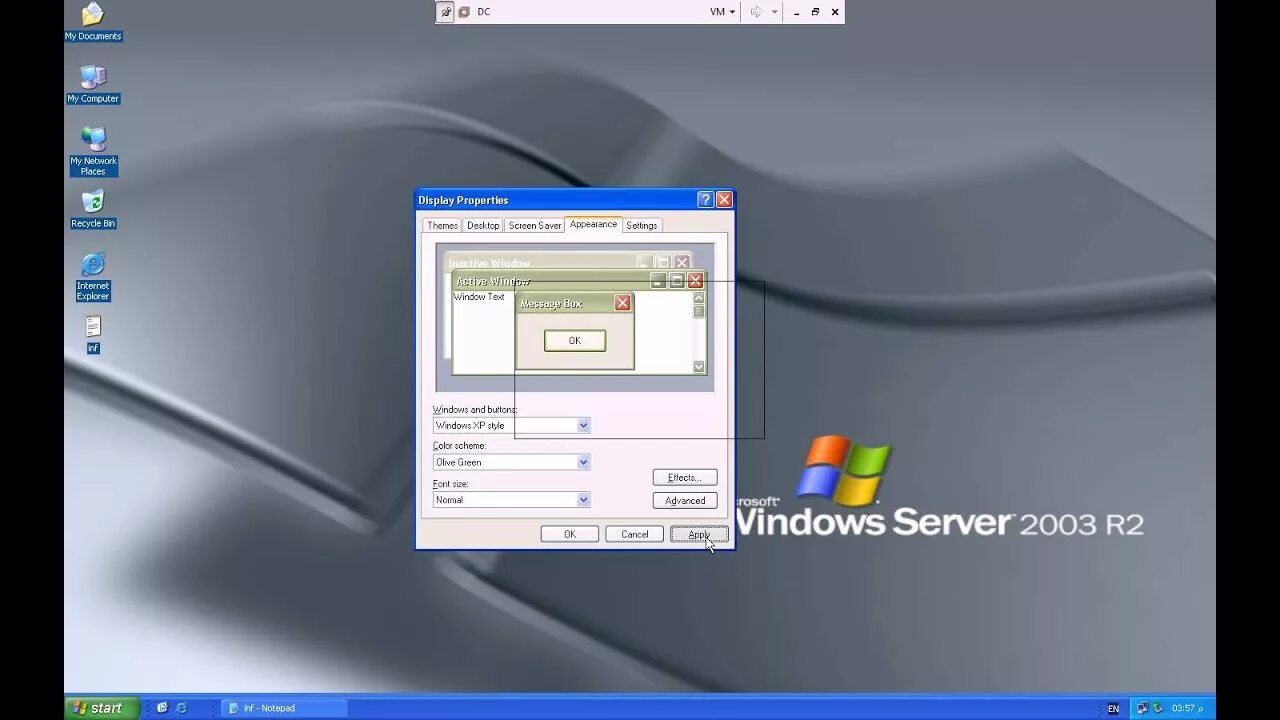
Task: Select the inf text file icon
Action: point(93,335)
